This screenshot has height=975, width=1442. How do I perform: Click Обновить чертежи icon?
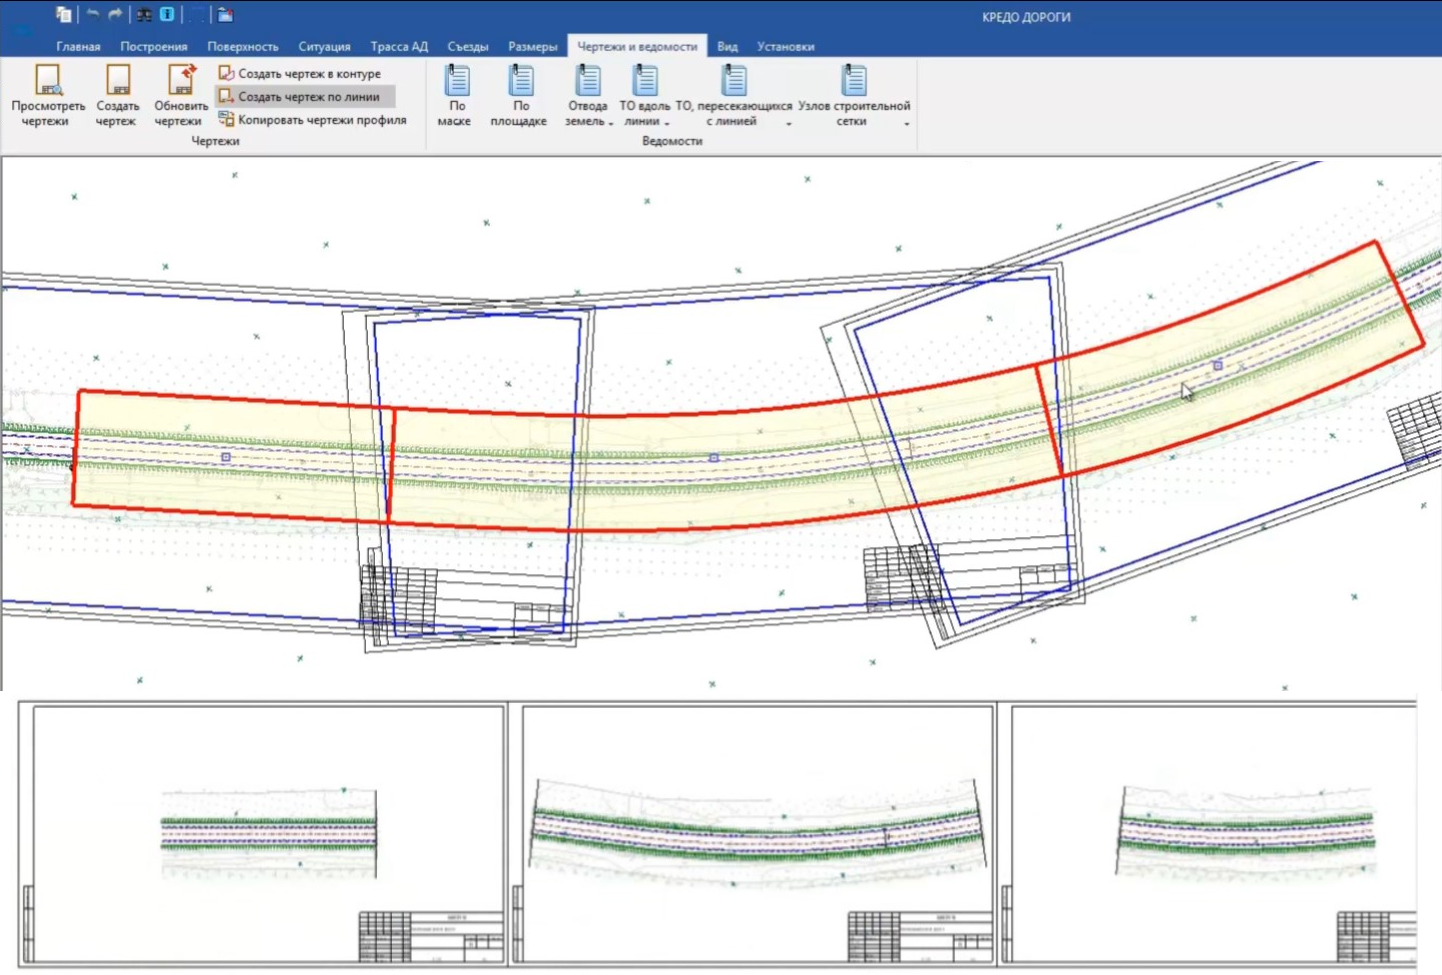click(181, 95)
